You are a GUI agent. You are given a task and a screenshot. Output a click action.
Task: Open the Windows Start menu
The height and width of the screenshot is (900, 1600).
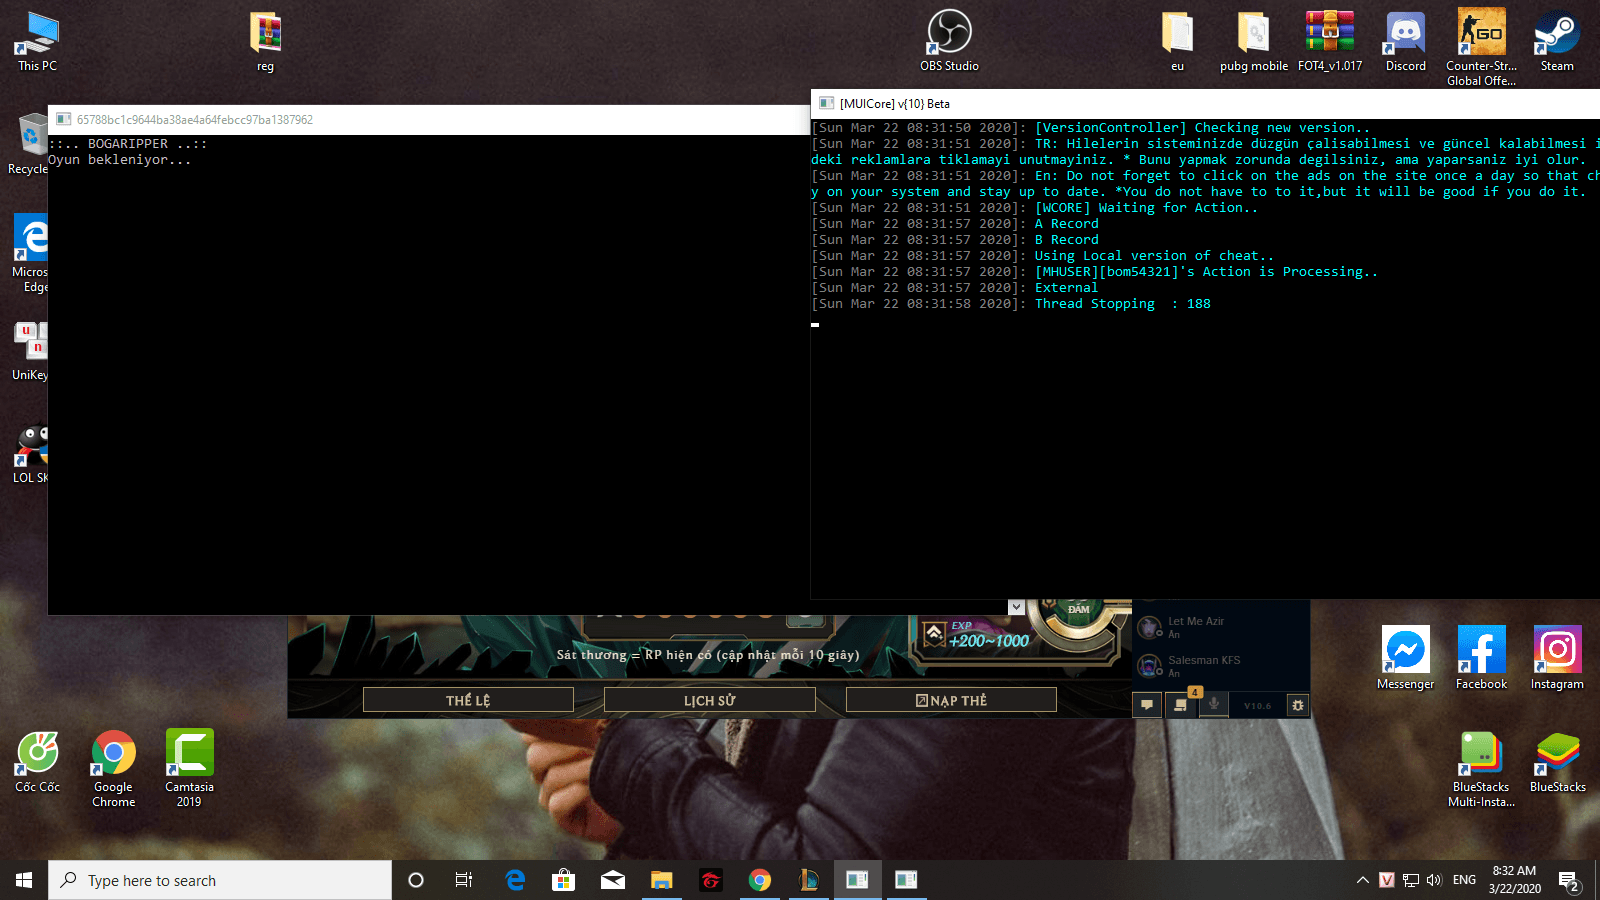point(24,880)
